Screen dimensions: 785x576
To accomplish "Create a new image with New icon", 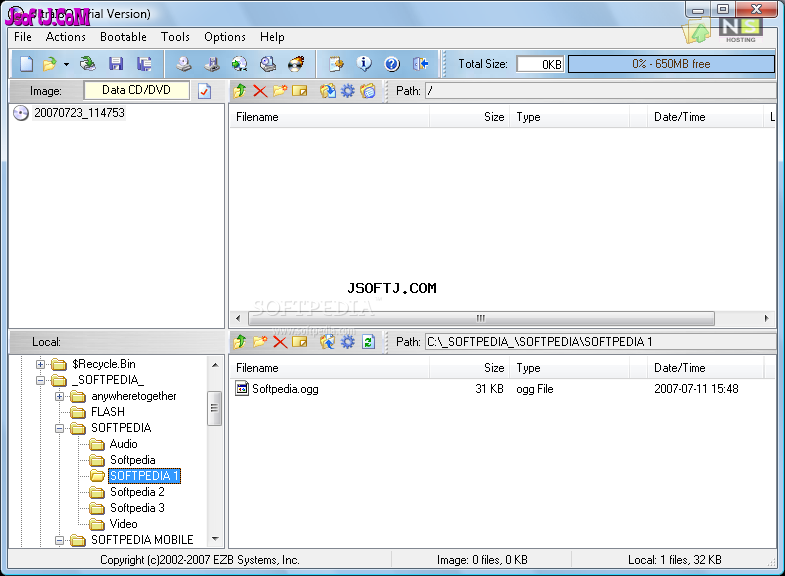I will 26,64.
